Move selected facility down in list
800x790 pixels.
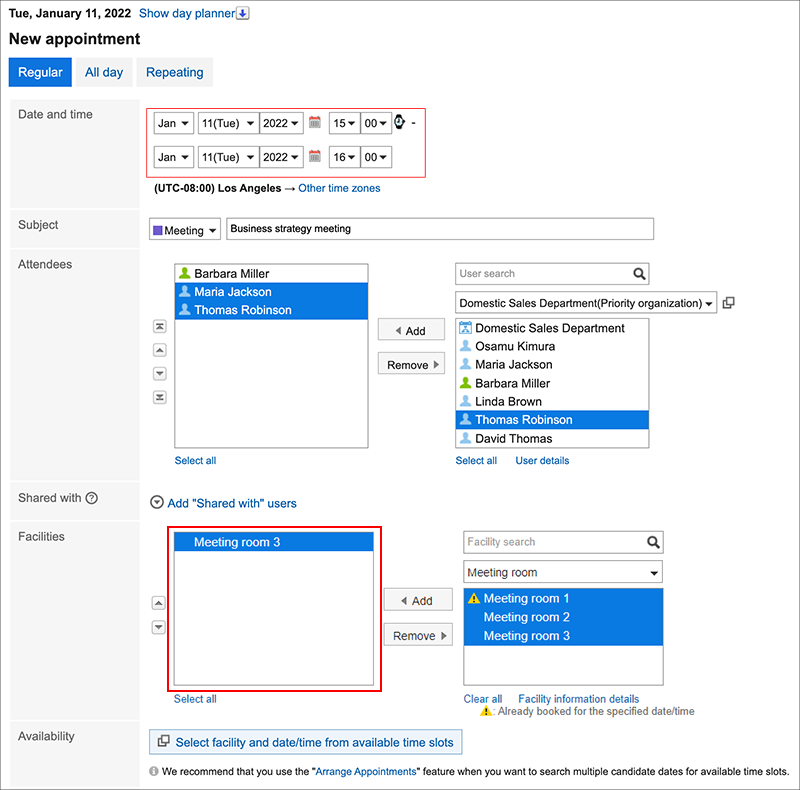point(159,627)
